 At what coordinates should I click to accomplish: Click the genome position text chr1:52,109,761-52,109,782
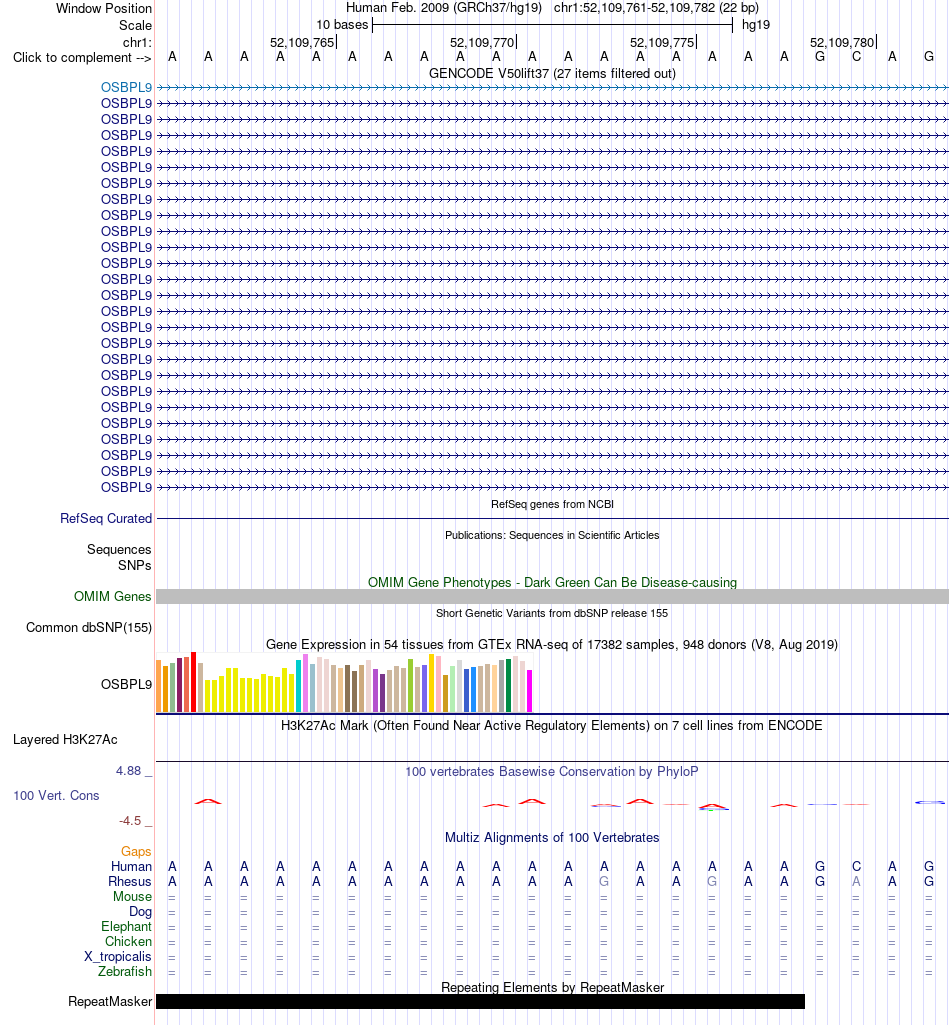(633, 8)
